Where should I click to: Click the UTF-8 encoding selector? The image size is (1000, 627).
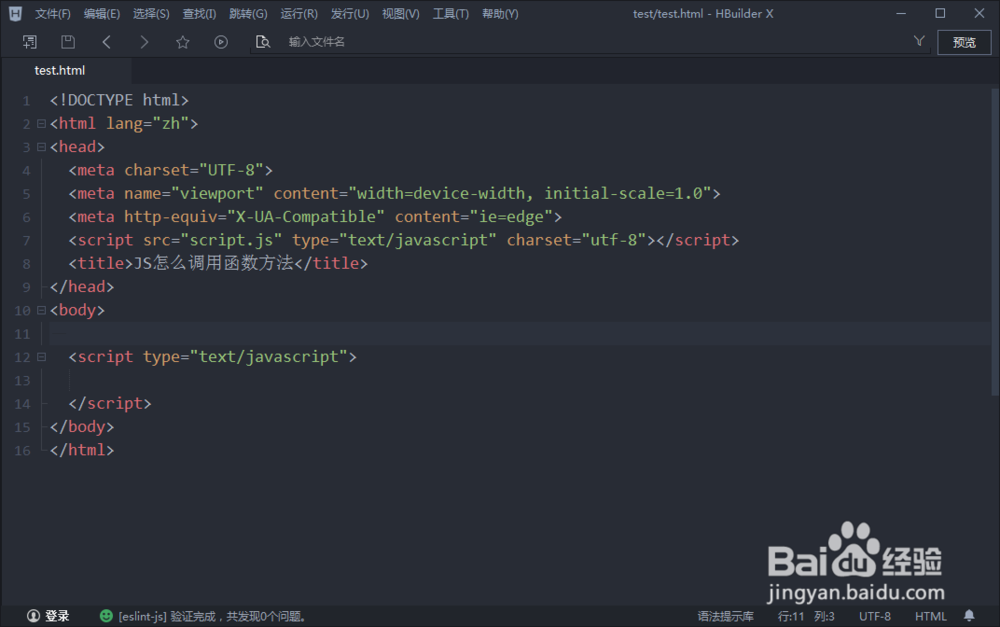pyautogui.click(x=874, y=616)
